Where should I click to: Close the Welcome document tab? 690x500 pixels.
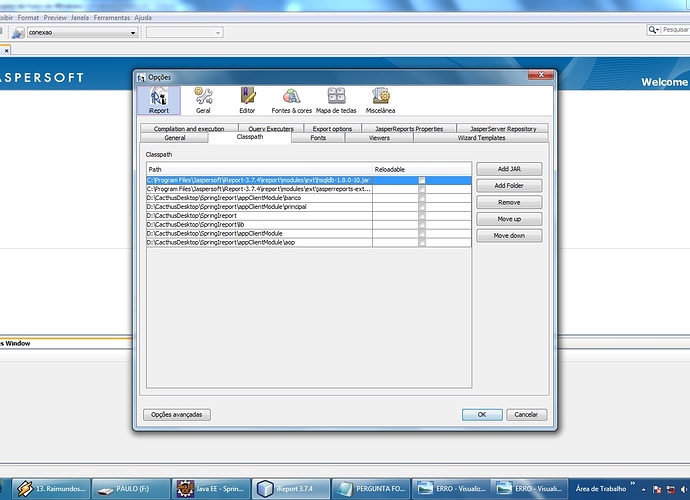[x=6, y=51]
